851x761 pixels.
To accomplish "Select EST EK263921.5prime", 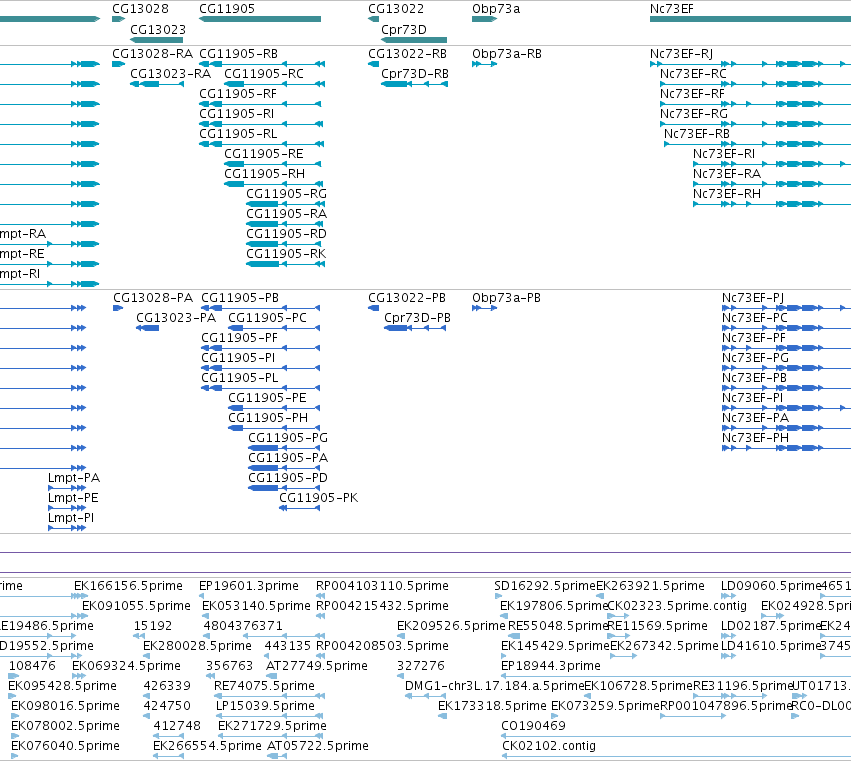I will click(x=650, y=586).
